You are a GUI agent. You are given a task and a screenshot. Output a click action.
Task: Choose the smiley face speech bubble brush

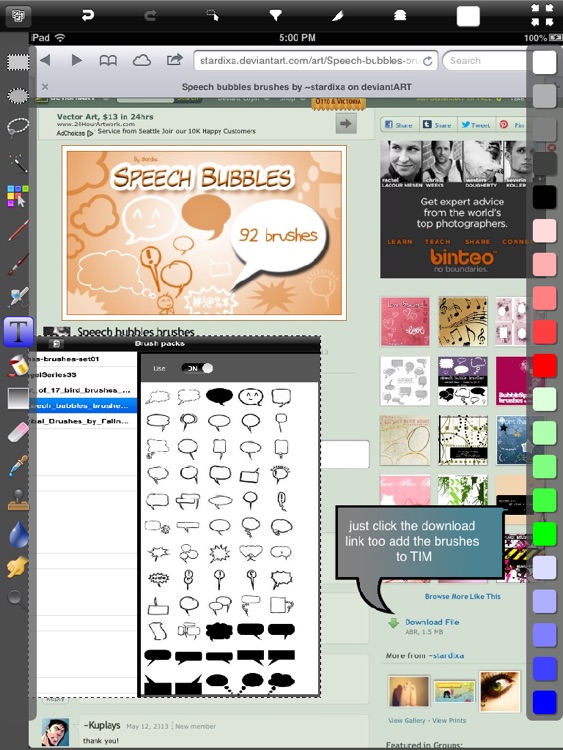click(x=251, y=396)
